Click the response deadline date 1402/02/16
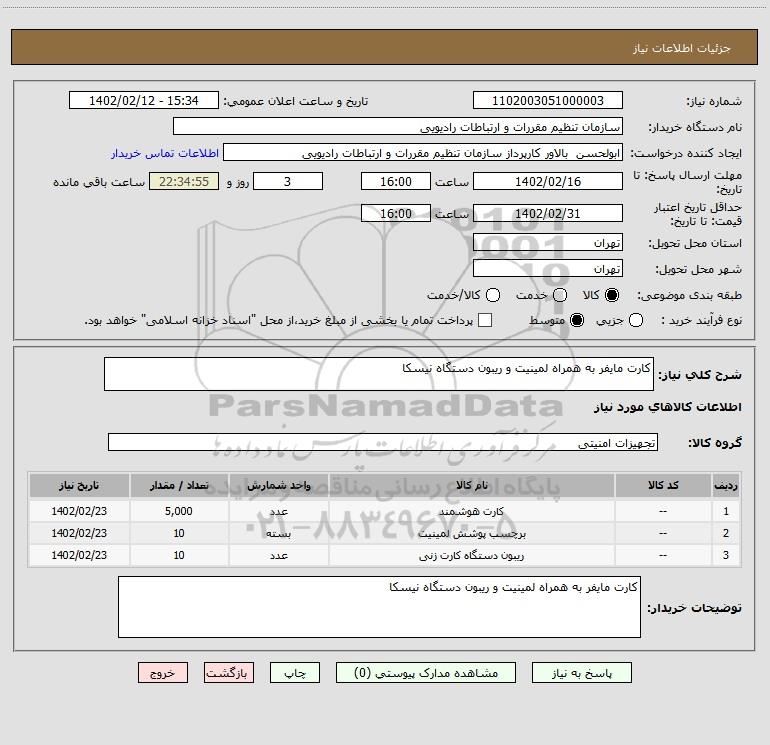The width and height of the screenshot is (770, 745). coord(548,181)
